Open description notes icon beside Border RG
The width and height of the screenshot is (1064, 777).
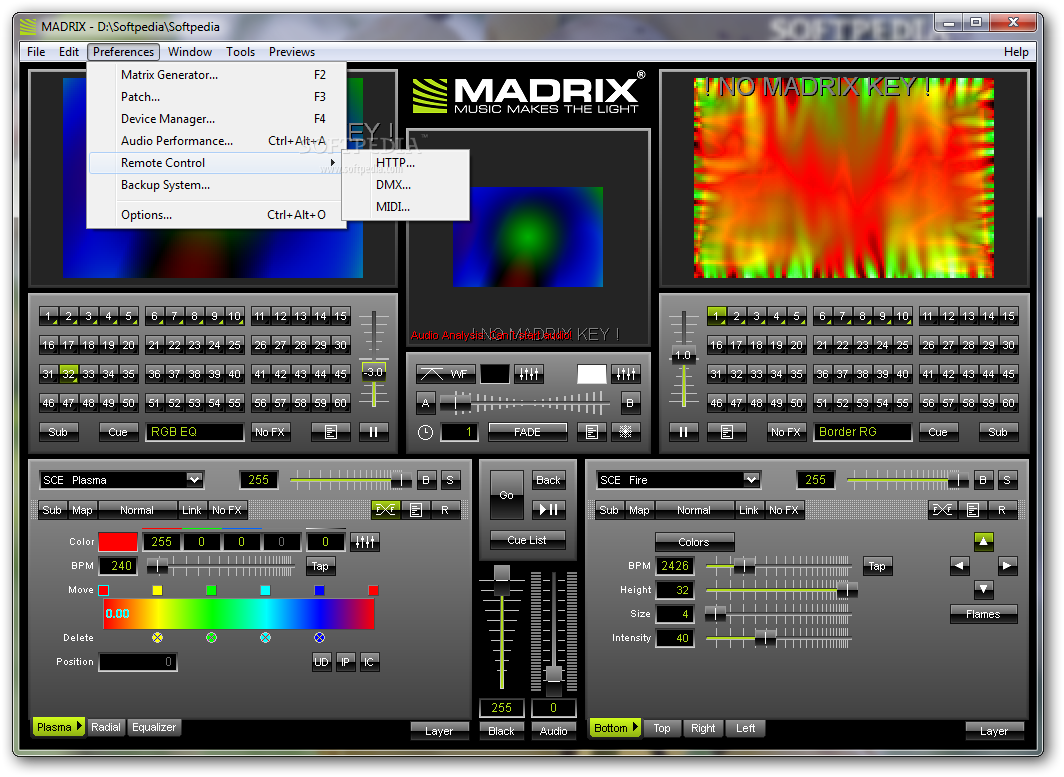point(727,432)
